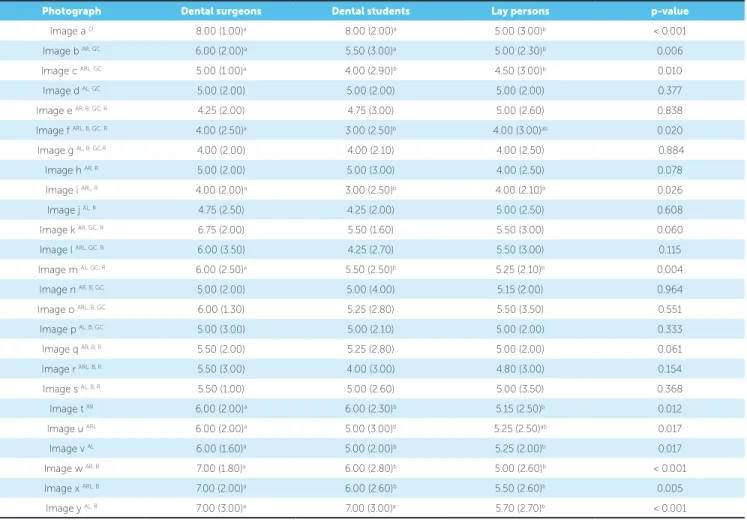Viewport: 747px width, 520px height.
Task: Click p-value 0.026 in Image i row
Action: point(670,190)
